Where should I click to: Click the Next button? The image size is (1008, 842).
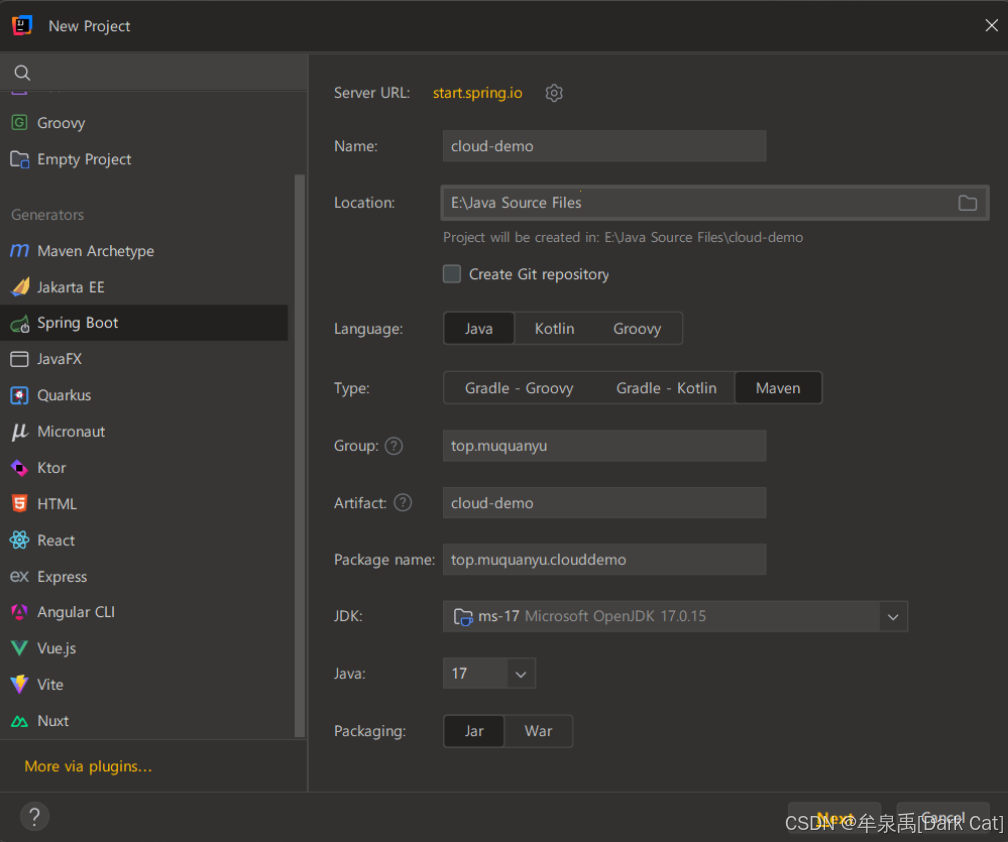[834, 818]
